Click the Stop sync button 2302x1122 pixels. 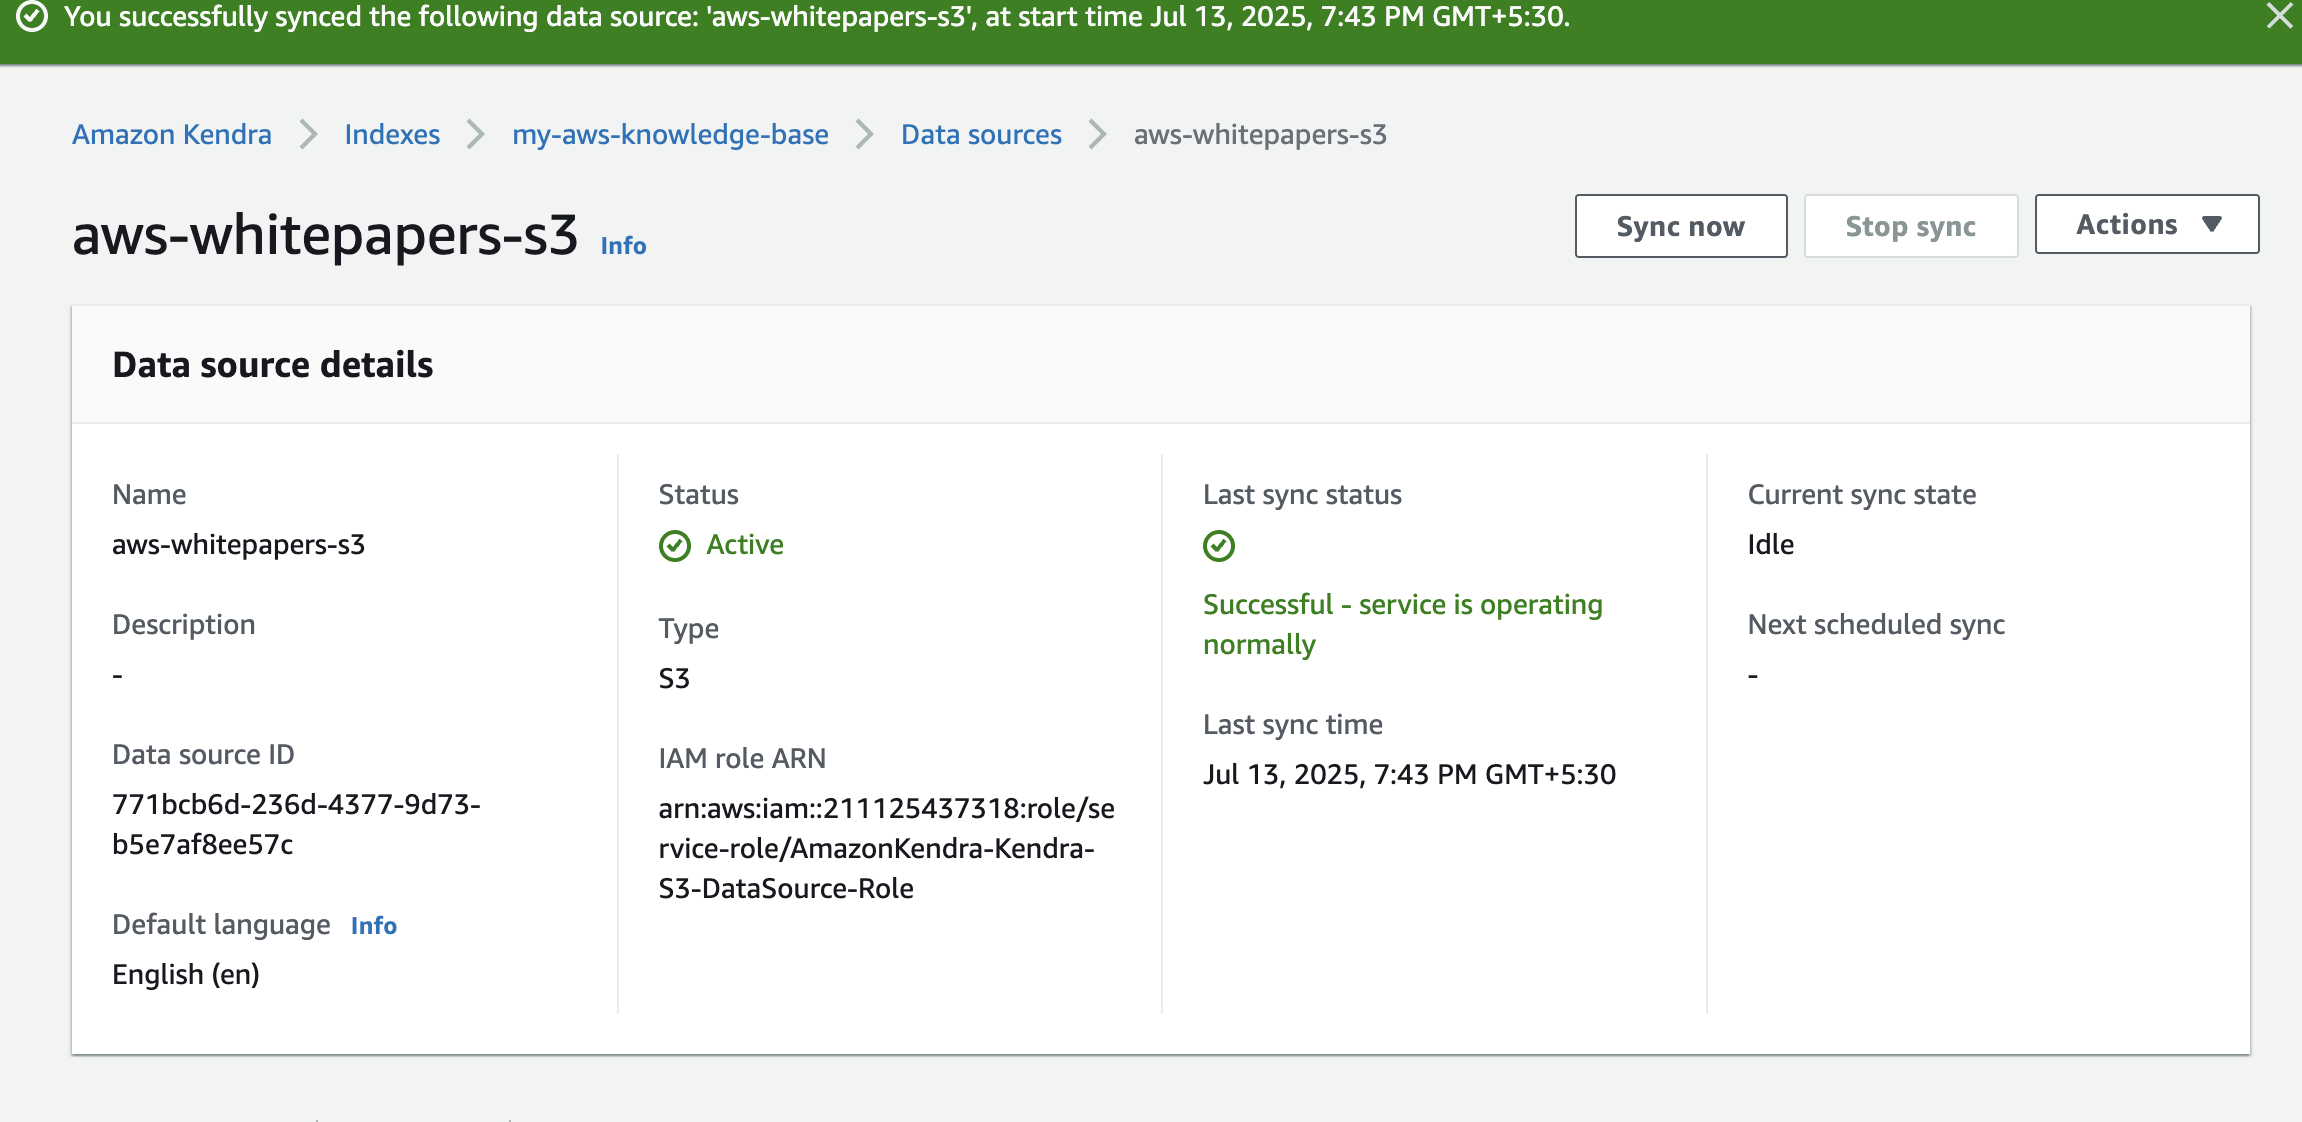1910,227
